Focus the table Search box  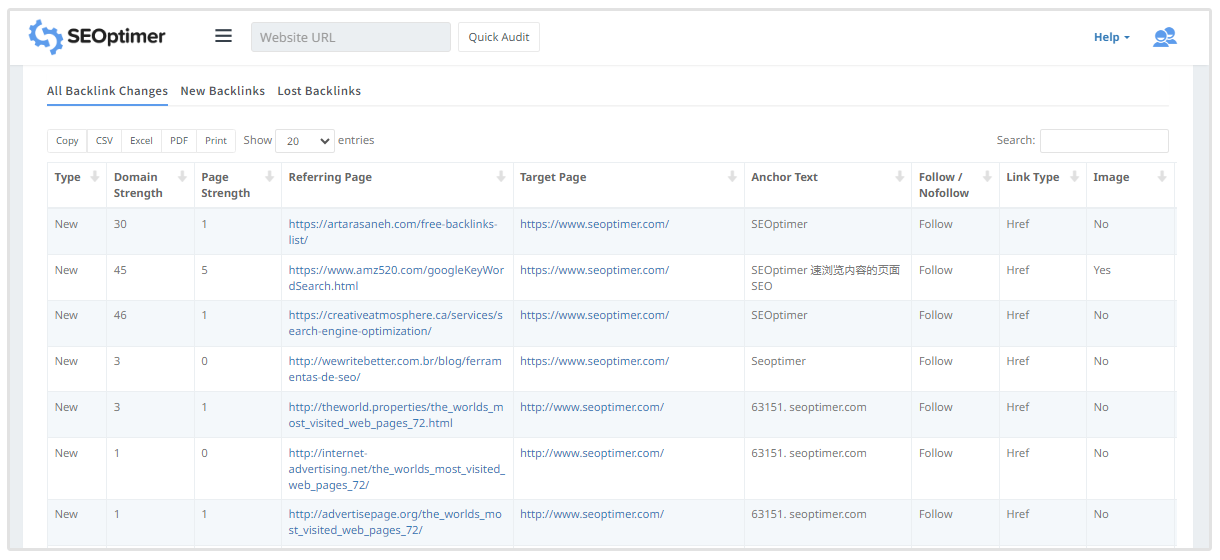click(x=1103, y=141)
